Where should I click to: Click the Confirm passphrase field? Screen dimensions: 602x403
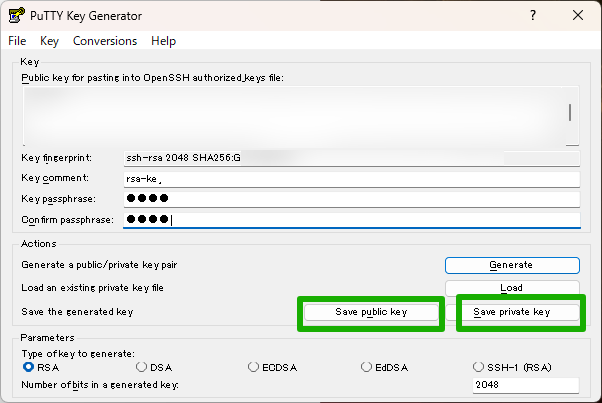pos(350,220)
